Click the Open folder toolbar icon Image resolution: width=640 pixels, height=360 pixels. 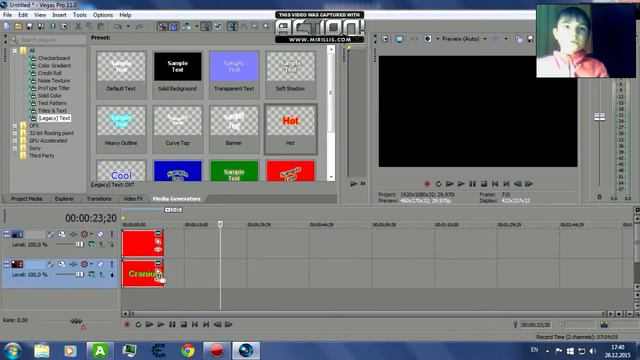pos(18,27)
